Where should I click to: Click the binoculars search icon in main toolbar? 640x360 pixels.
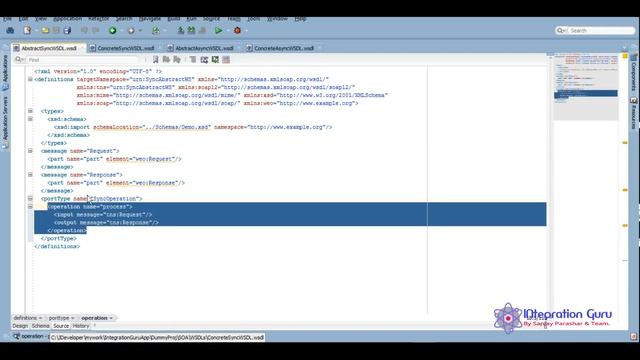pyautogui.click(x=11, y=31)
